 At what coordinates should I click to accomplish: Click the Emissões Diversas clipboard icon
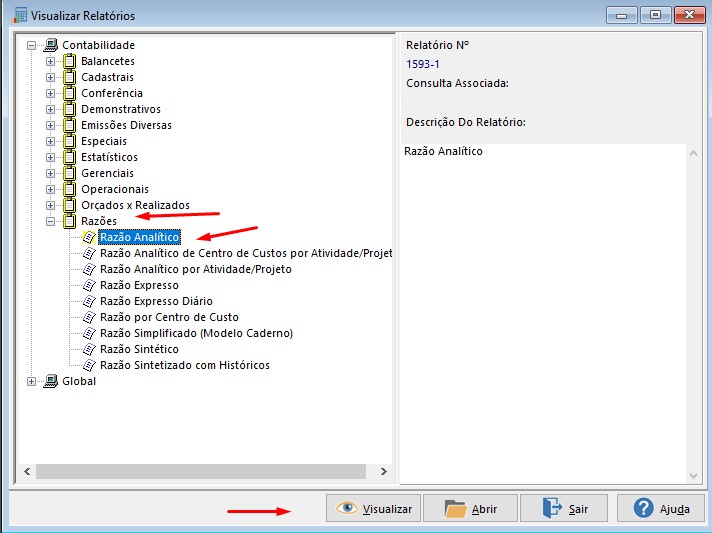69,125
